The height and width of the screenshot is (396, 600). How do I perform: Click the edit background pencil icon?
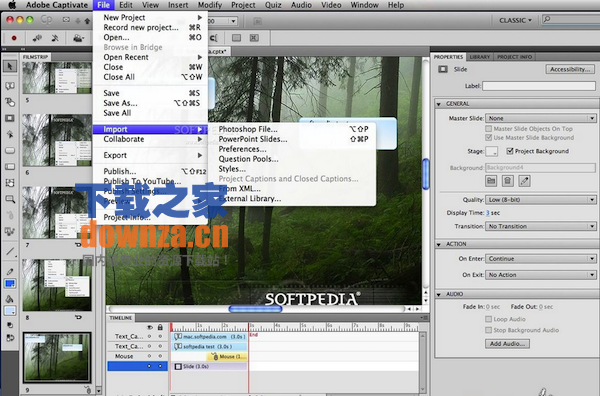pos(524,181)
